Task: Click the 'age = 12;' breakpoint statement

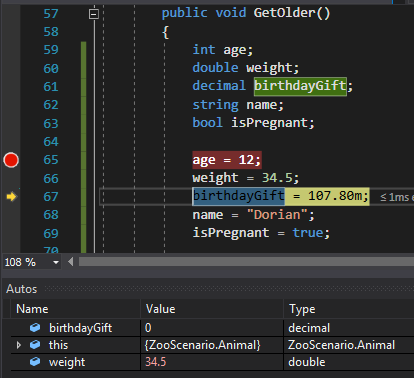Action: (227, 160)
